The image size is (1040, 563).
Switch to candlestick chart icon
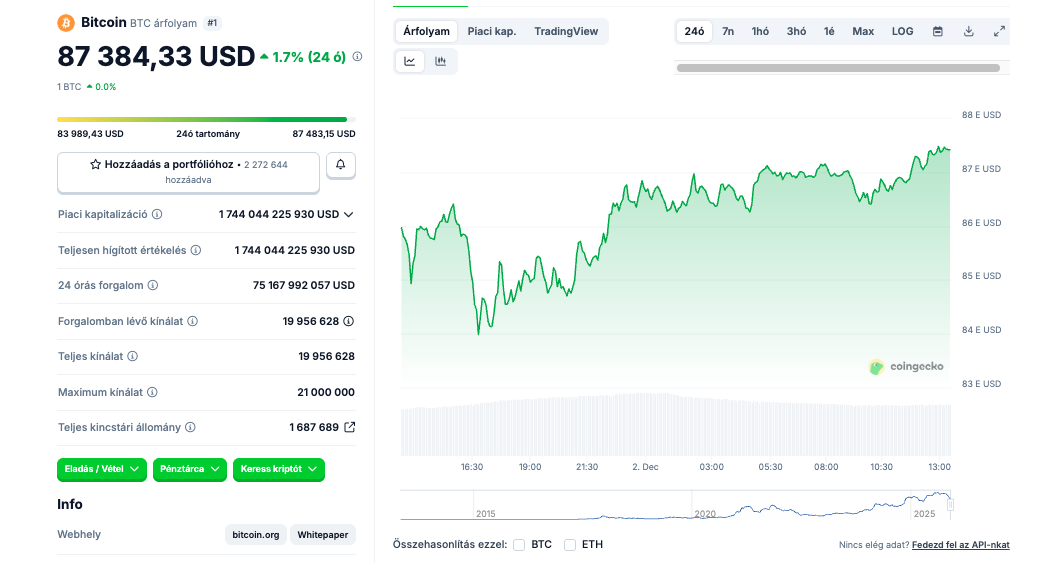coord(440,61)
